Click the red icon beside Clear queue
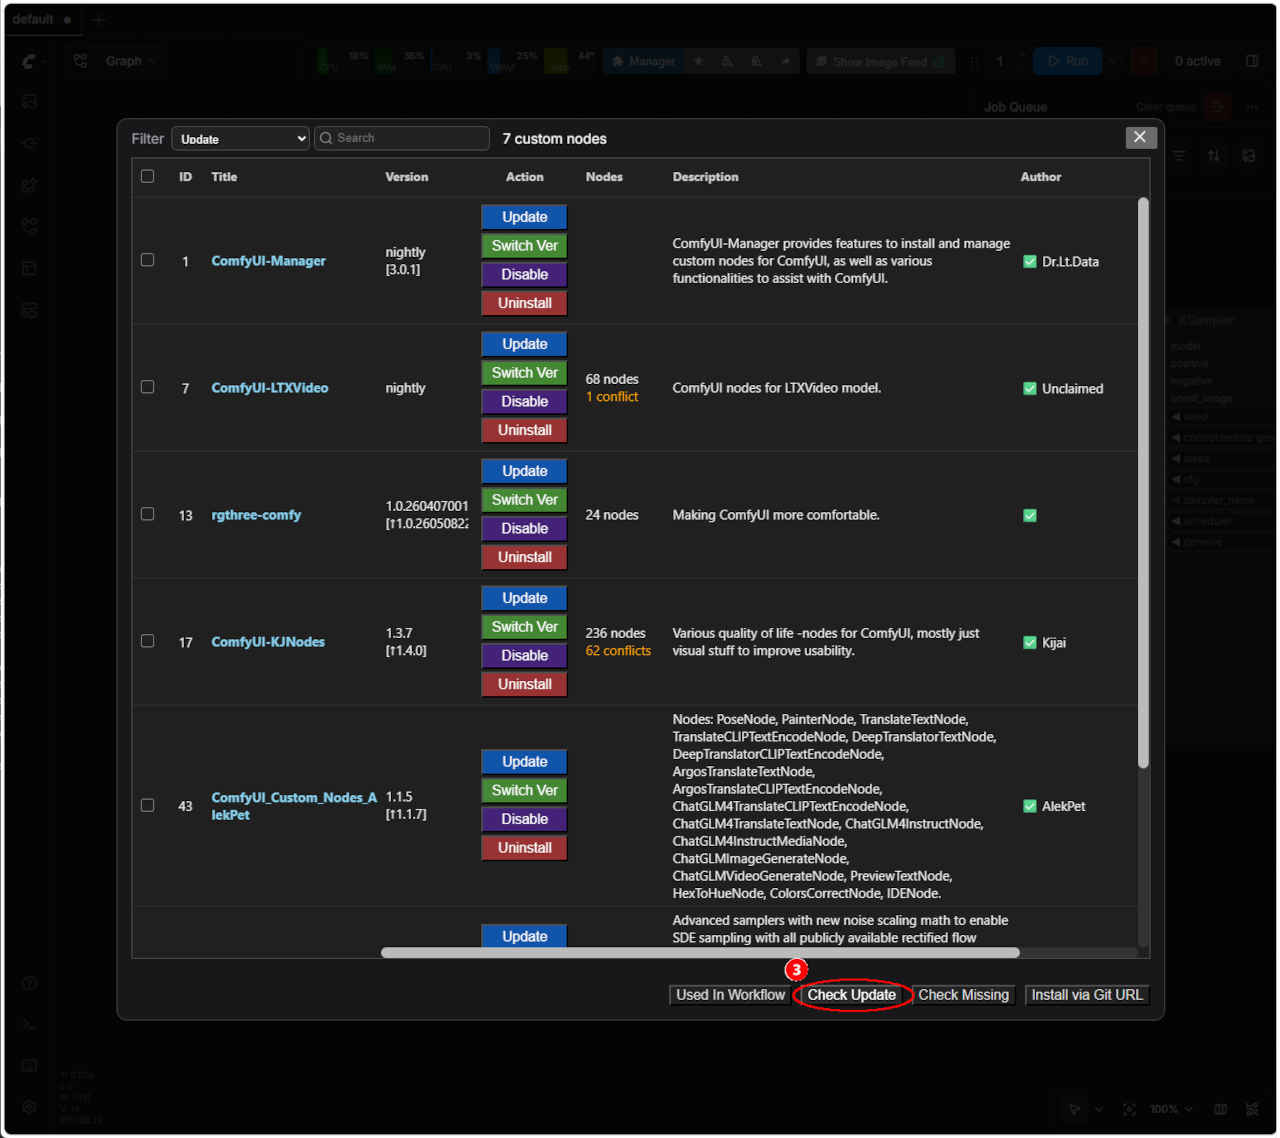This screenshot has width=1280, height=1138. point(1216,106)
